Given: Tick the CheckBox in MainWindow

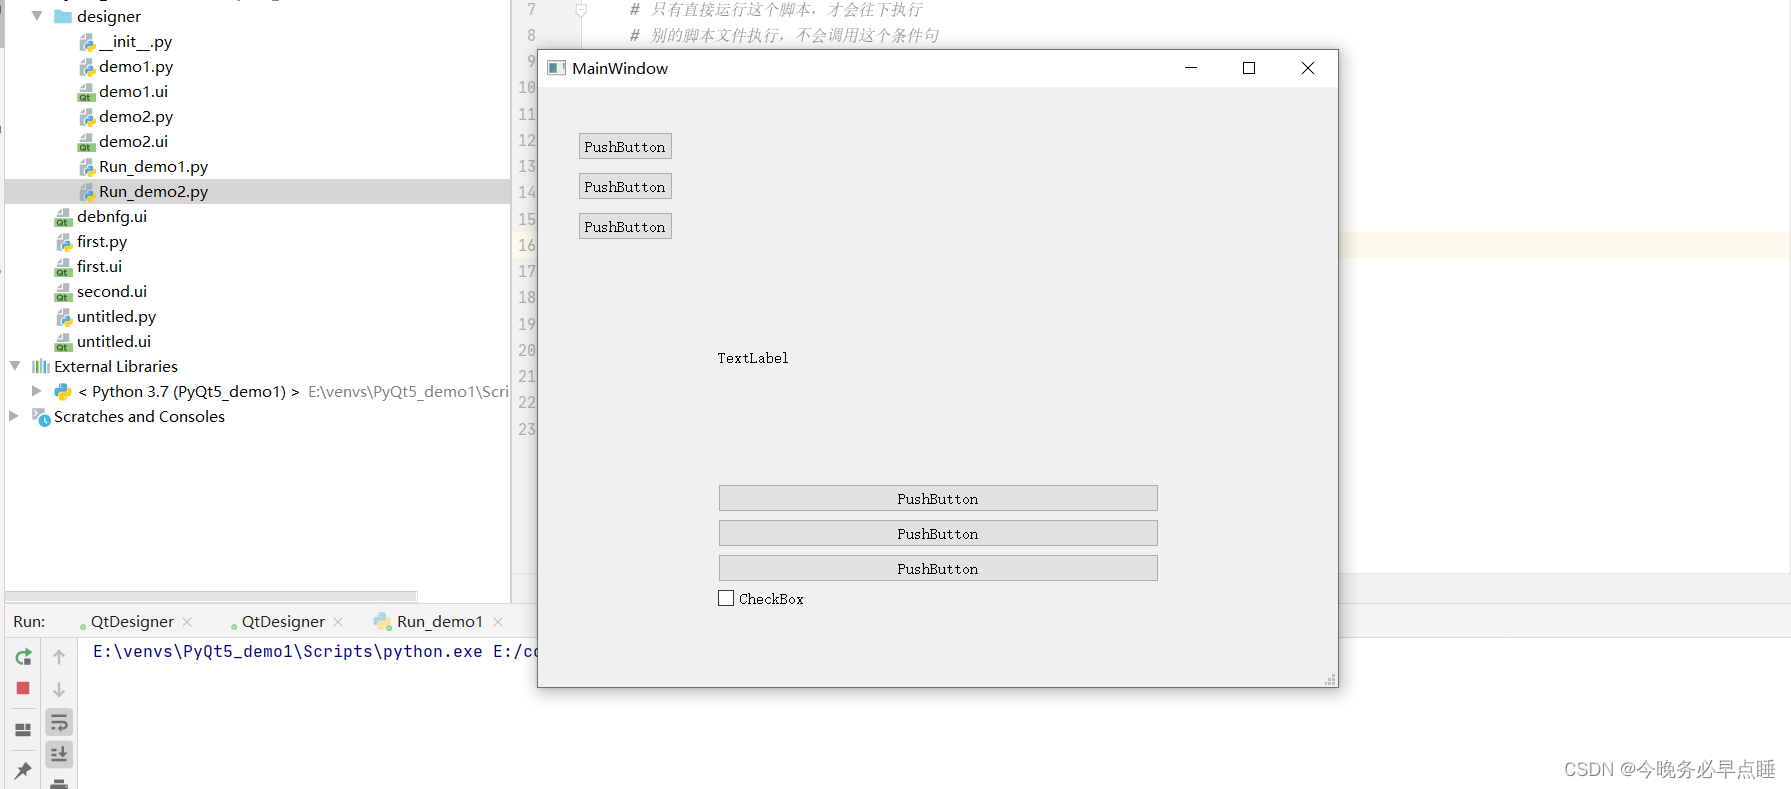Looking at the screenshot, I should point(726,598).
